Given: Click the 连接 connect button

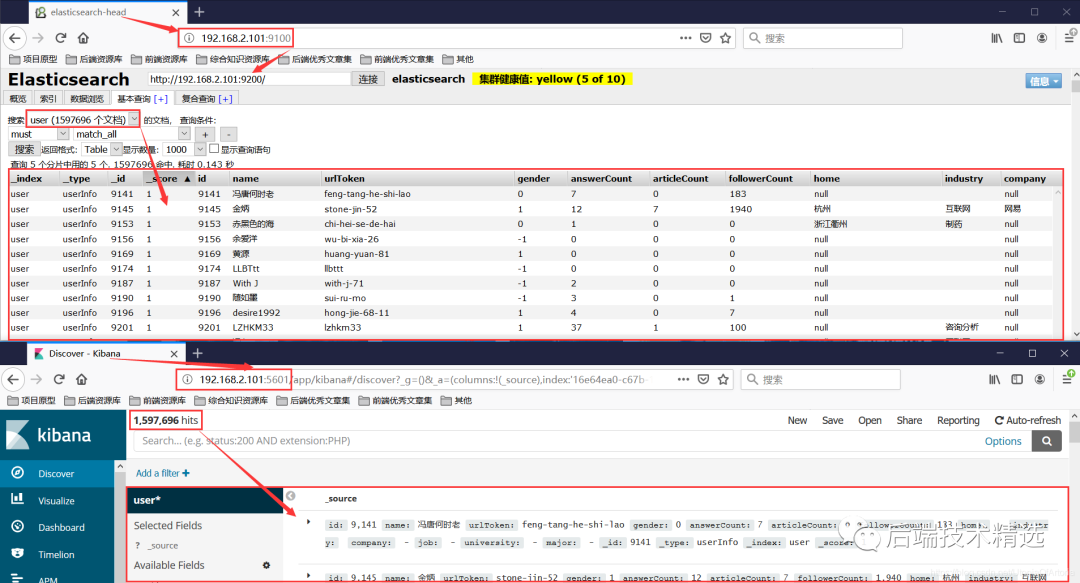Looking at the screenshot, I should 368,79.
